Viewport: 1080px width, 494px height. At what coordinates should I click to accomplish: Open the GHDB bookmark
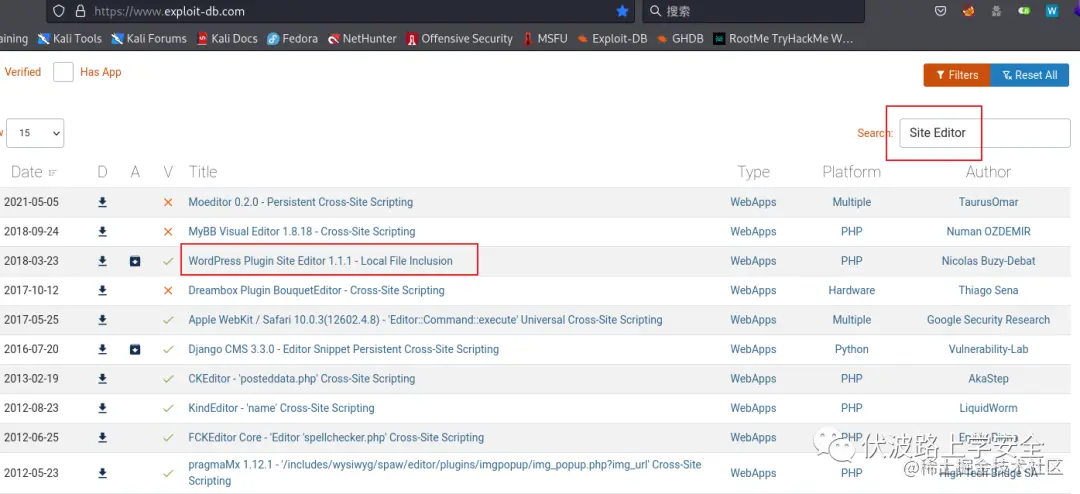tap(681, 39)
